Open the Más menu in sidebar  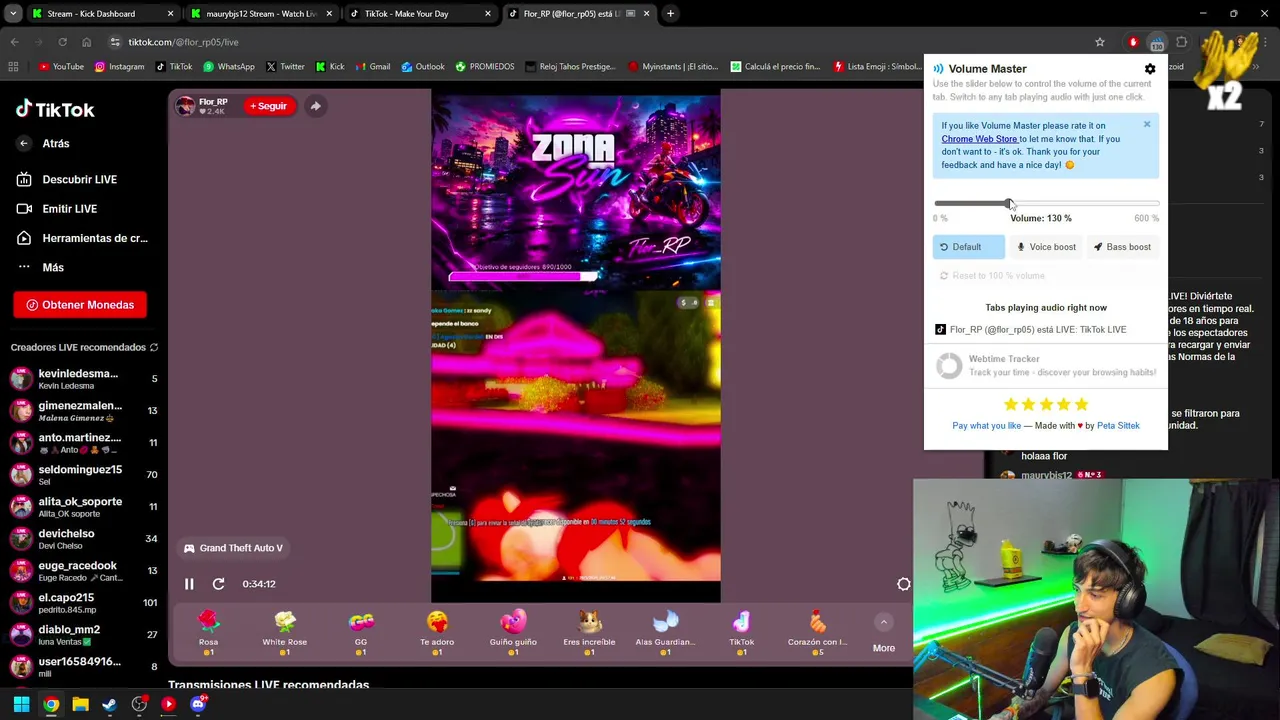(40, 267)
